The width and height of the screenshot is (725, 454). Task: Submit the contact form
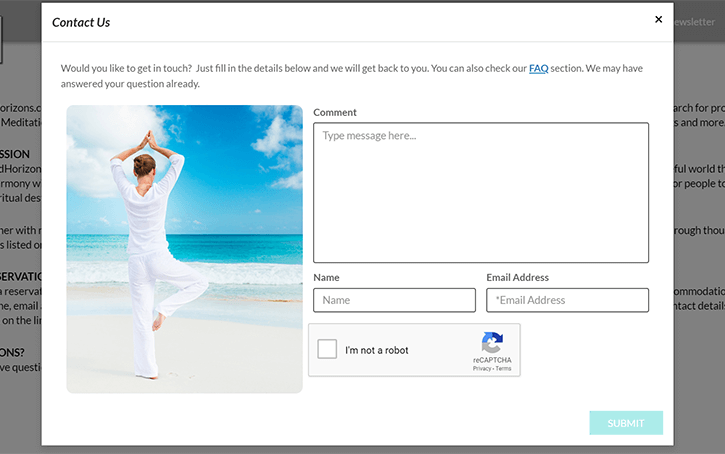(626, 423)
